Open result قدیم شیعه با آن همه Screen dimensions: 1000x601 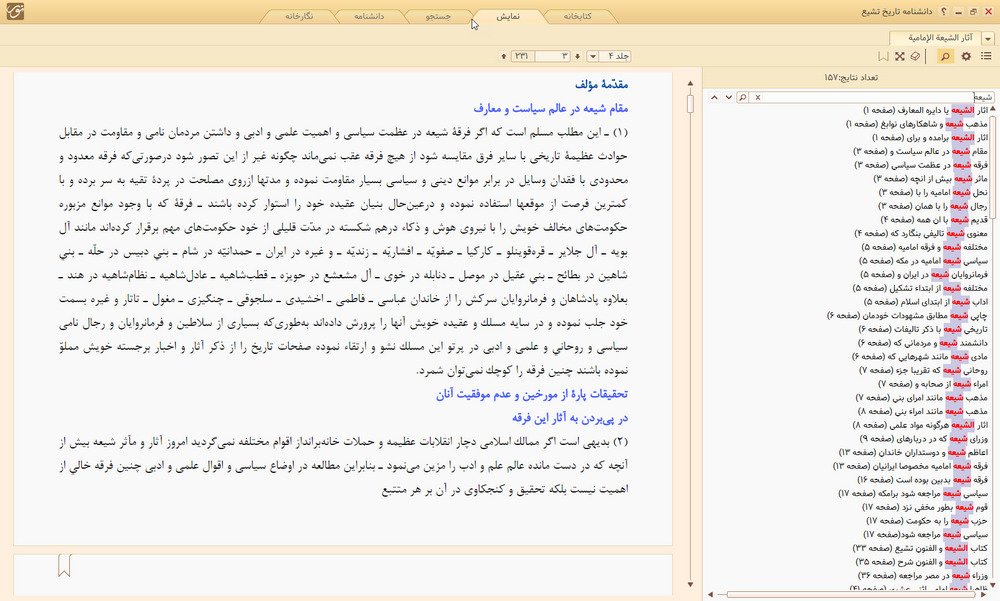[x=934, y=220]
